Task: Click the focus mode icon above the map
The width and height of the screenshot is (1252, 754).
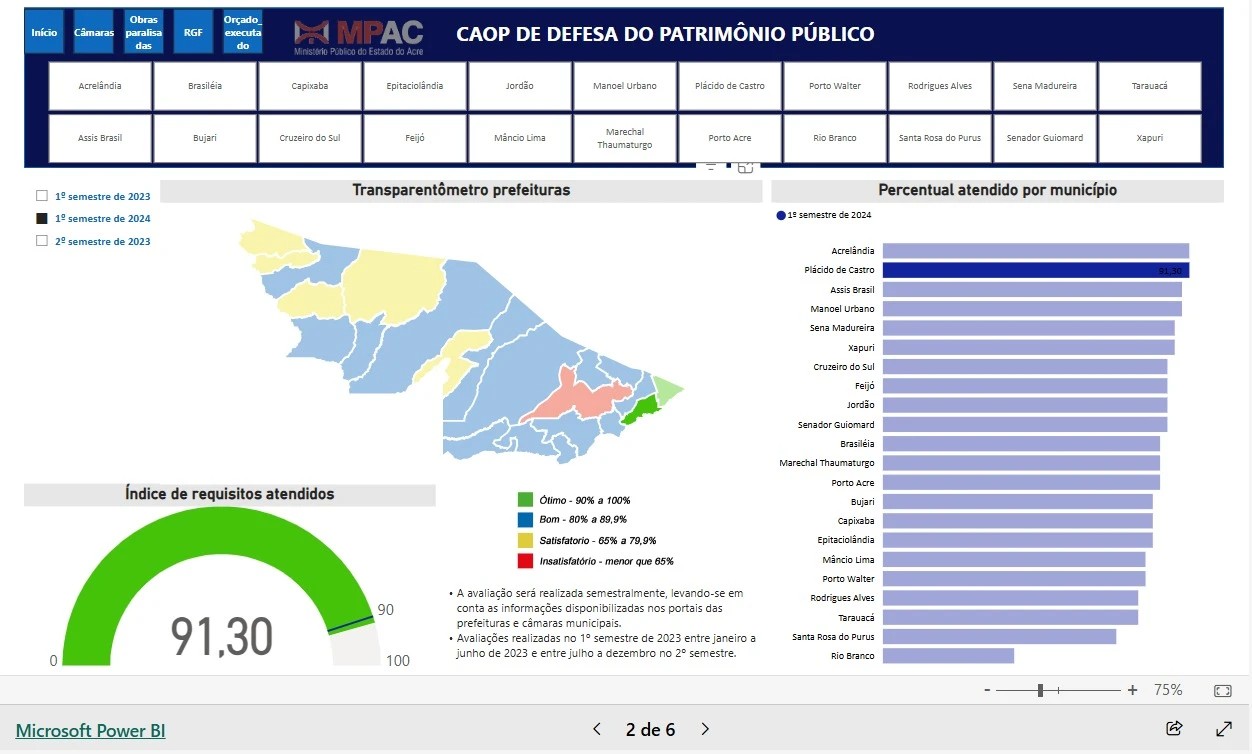Action: point(745,167)
